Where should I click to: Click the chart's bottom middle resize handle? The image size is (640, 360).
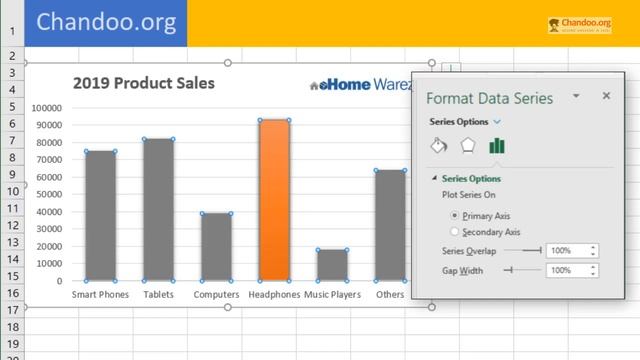pos(228,307)
